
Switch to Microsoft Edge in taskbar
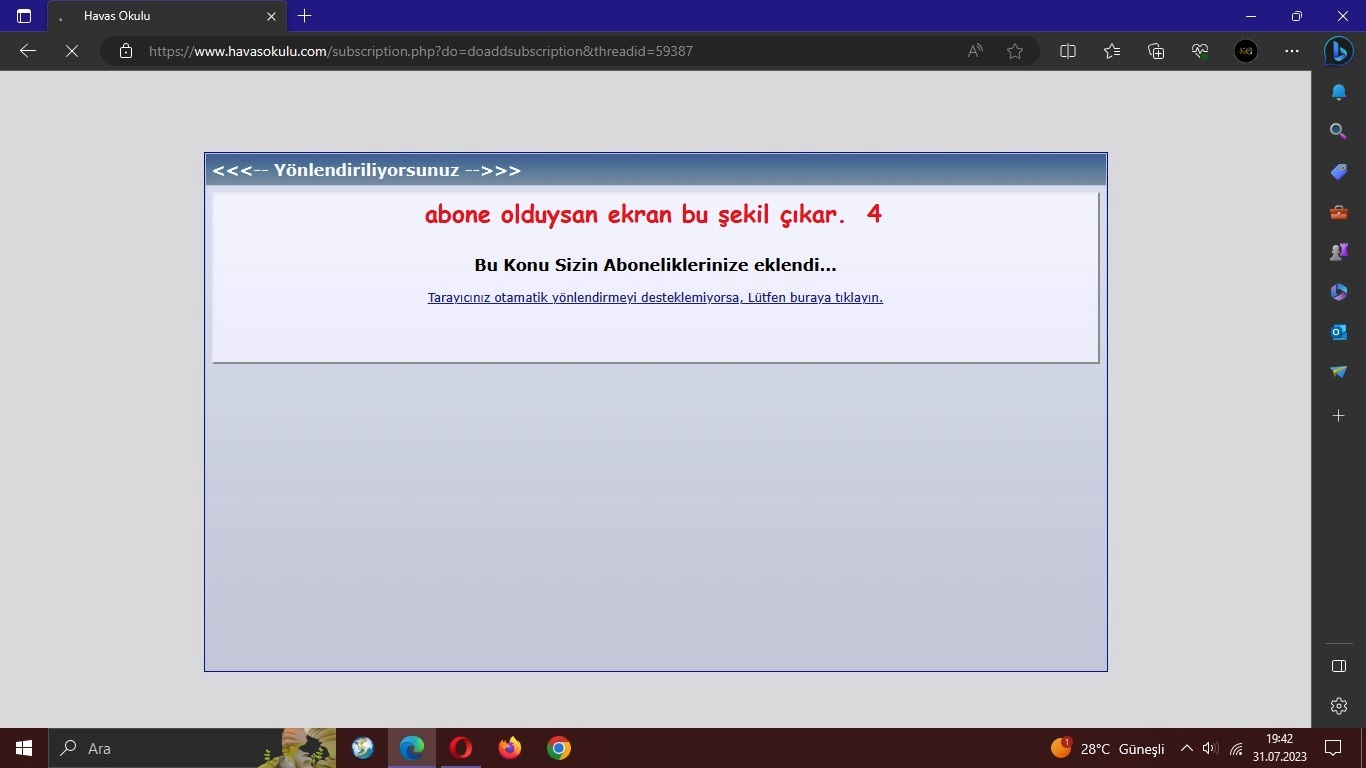[x=412, y=748]
